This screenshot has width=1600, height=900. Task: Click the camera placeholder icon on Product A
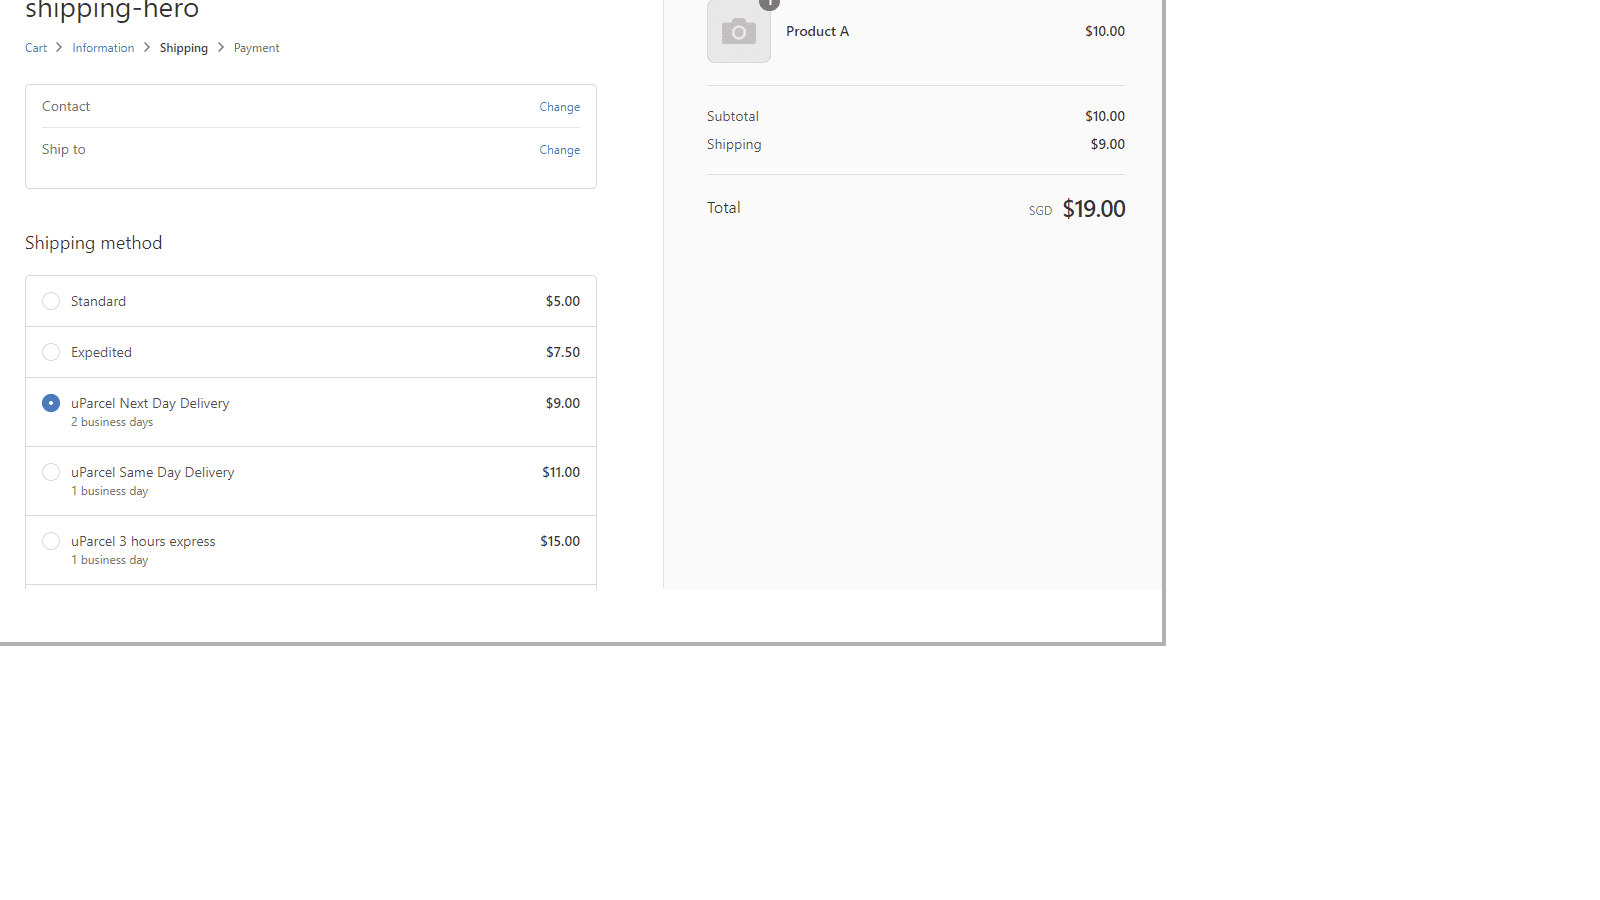click(x=739, y=31)
